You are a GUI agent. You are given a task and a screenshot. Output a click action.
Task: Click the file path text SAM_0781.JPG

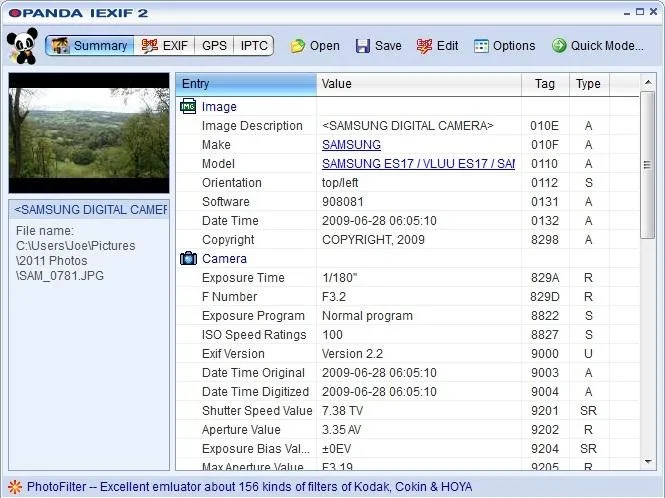pyautogui.click(x=60, y=276)
